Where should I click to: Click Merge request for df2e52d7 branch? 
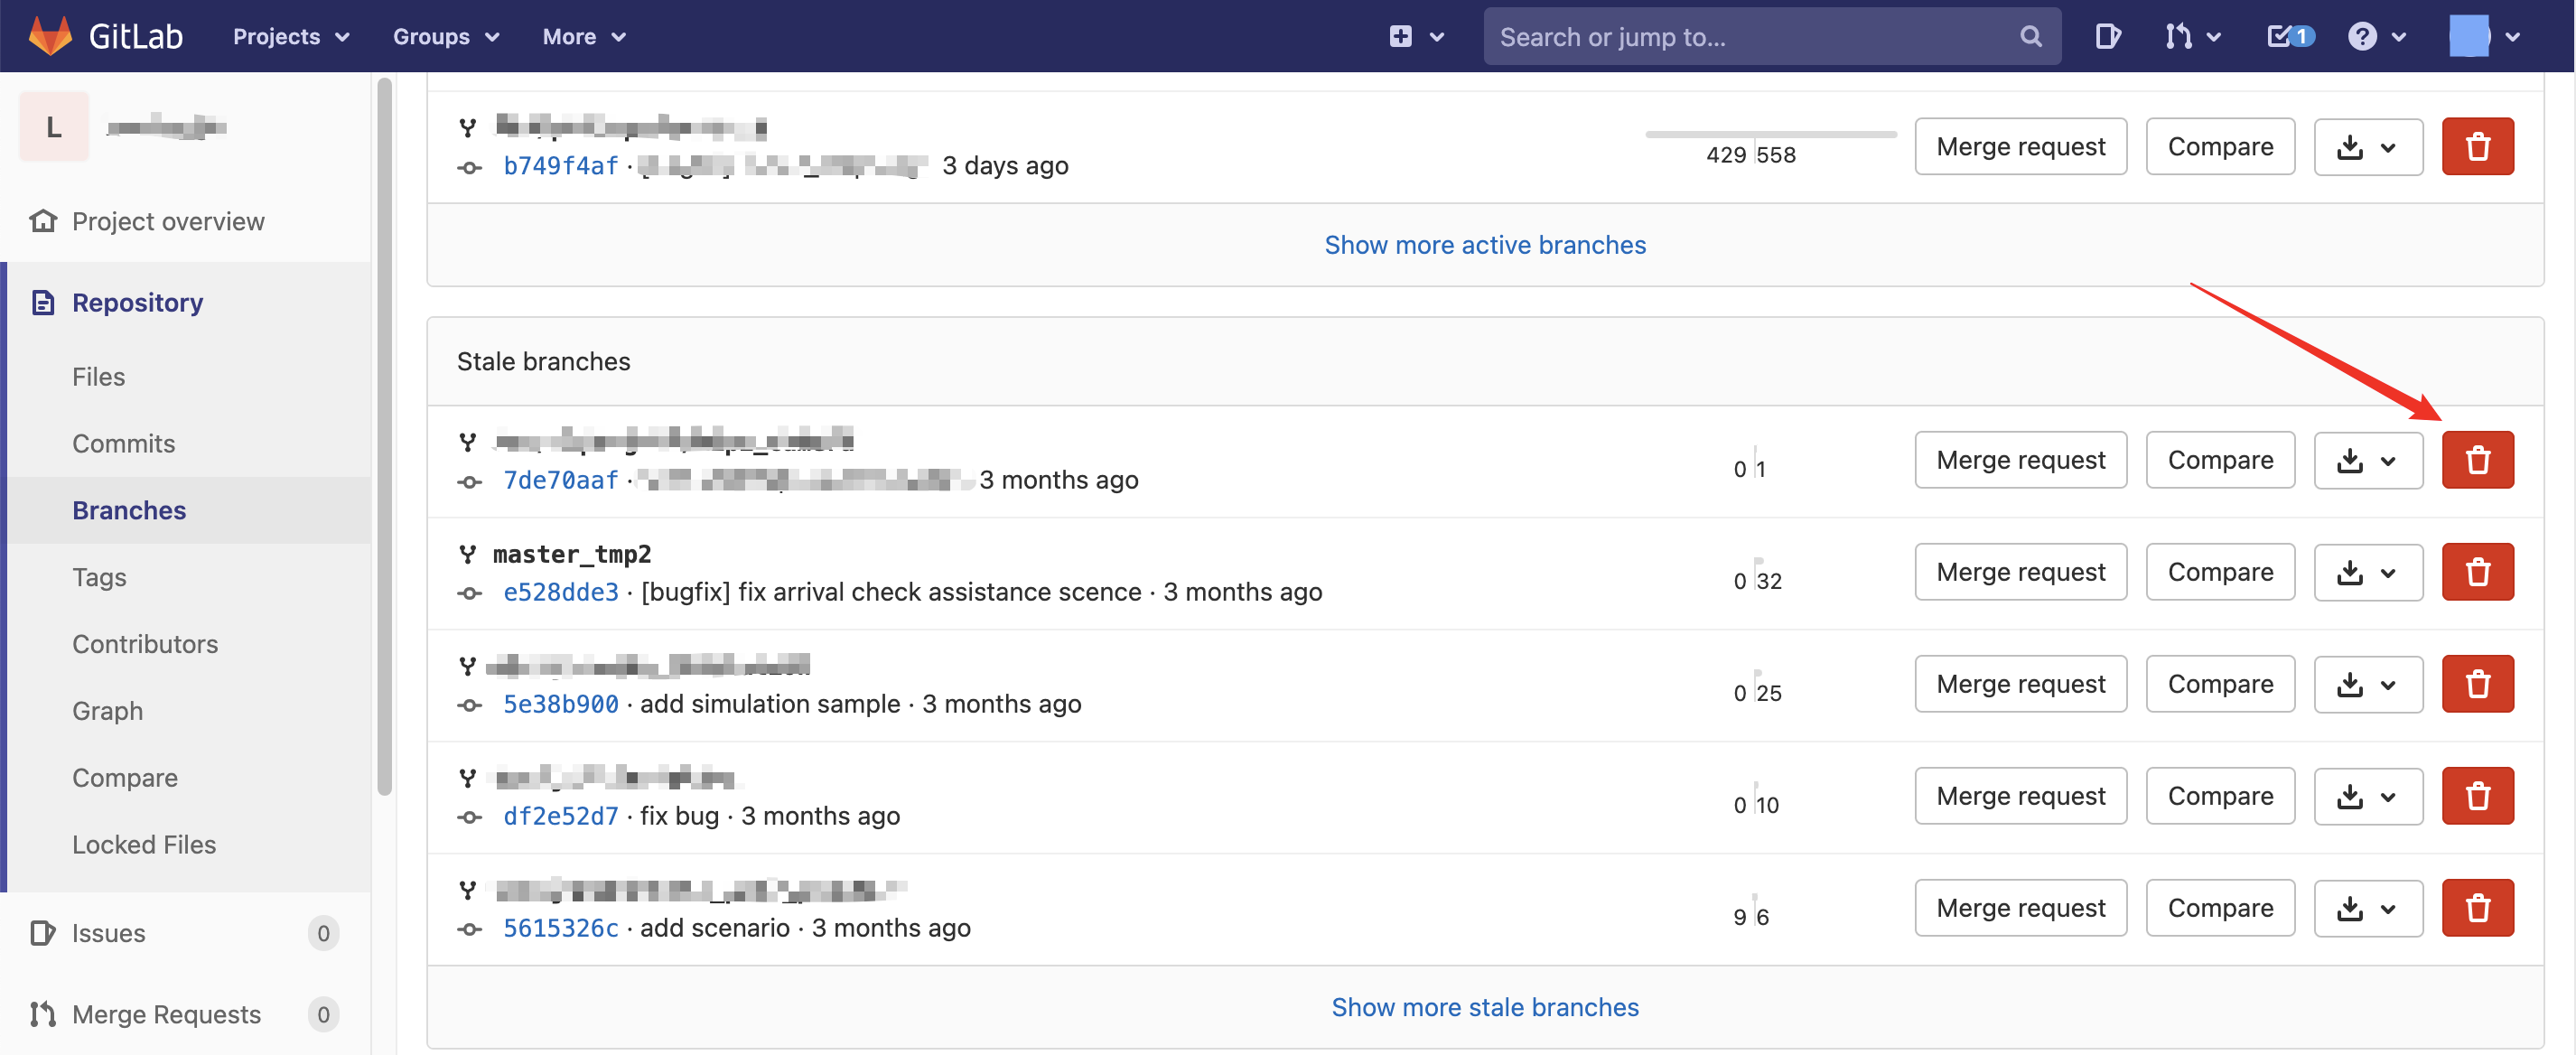click(2021, 796)
